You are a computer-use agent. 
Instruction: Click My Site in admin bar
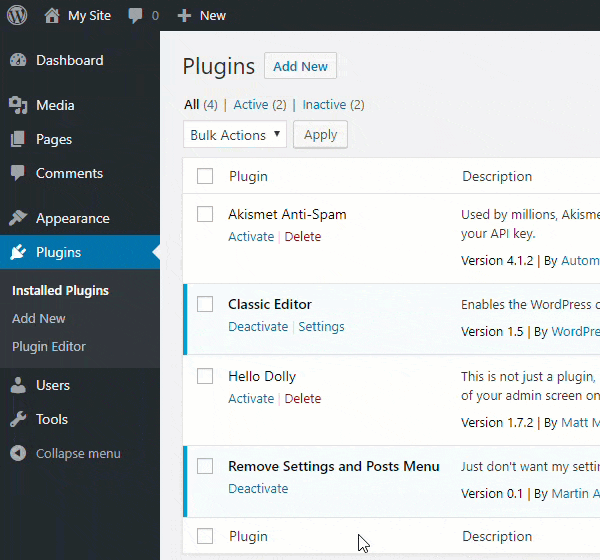coord(90,16)
